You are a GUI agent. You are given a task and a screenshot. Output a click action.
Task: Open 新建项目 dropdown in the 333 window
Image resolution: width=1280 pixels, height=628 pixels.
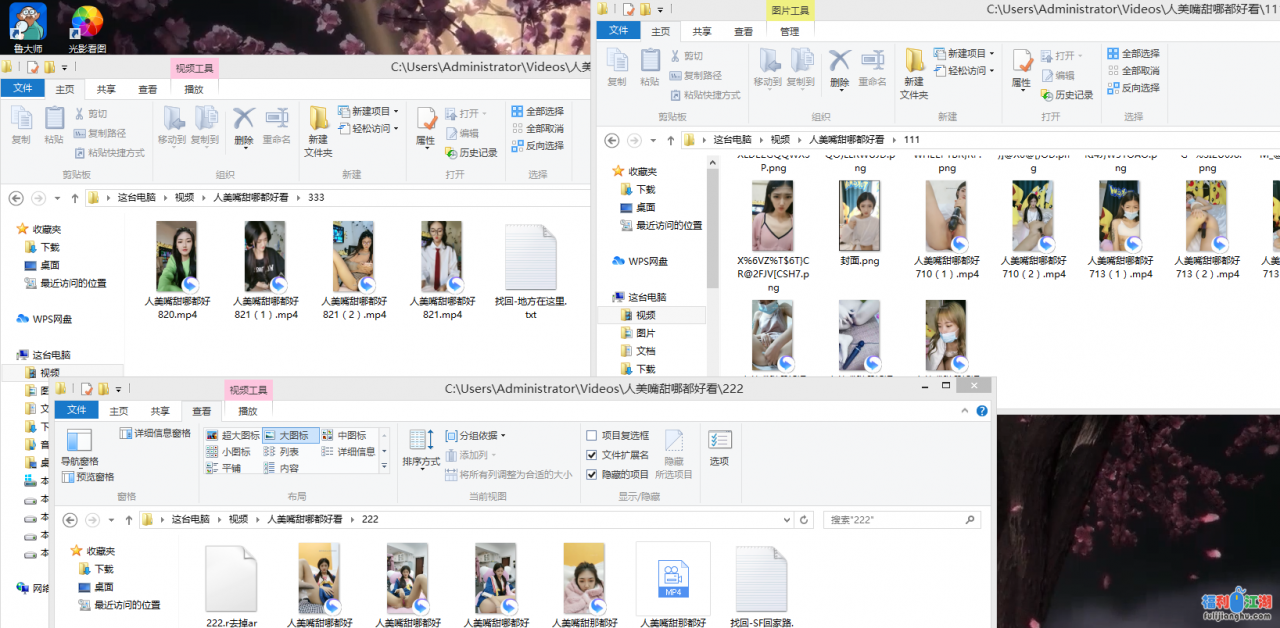pyautogui.click(x=368, y=111)
